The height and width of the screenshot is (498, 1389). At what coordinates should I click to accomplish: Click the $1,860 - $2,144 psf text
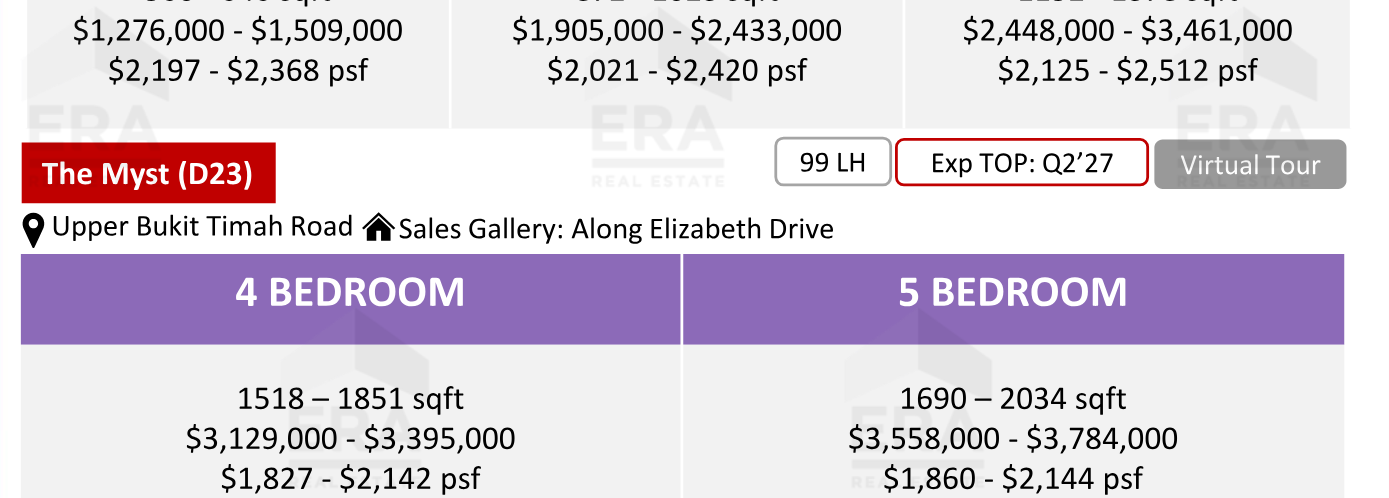(1013, 477)
